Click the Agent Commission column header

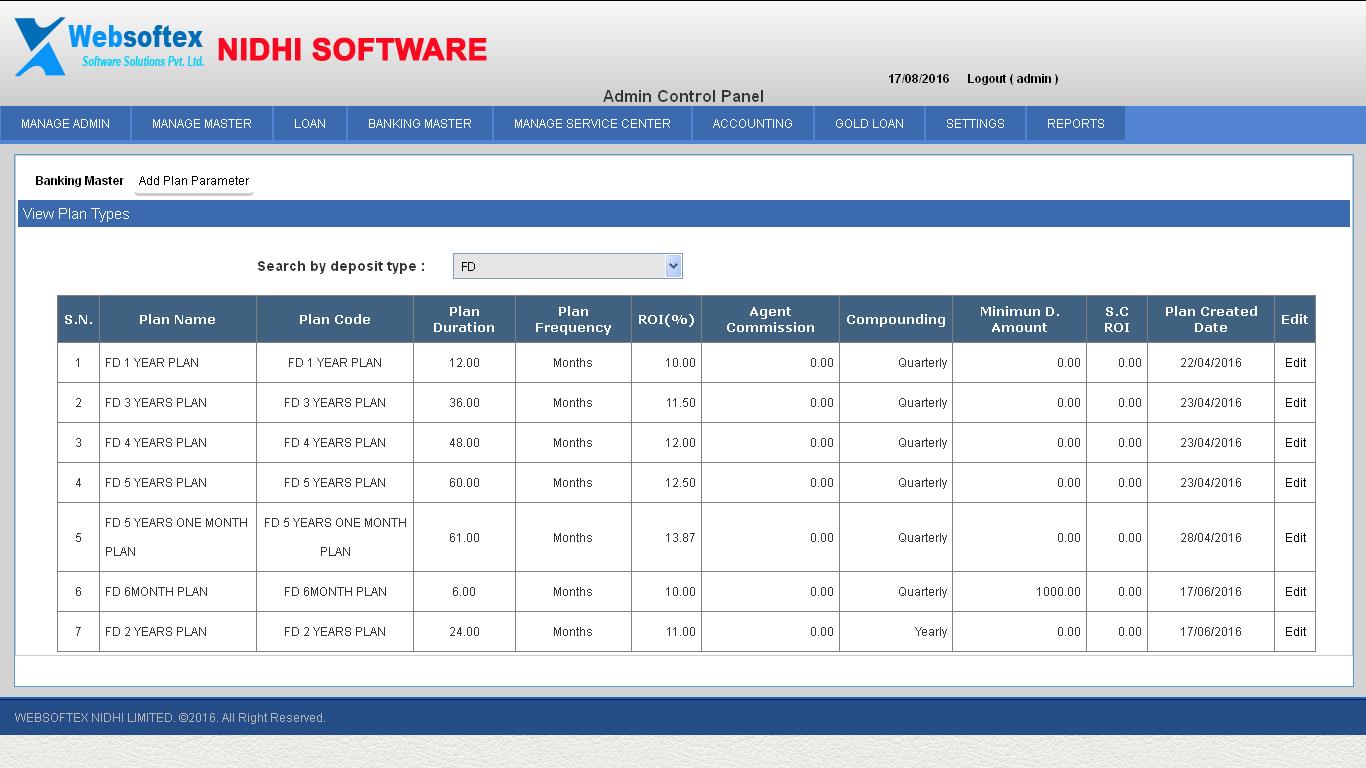click(770, 320)
